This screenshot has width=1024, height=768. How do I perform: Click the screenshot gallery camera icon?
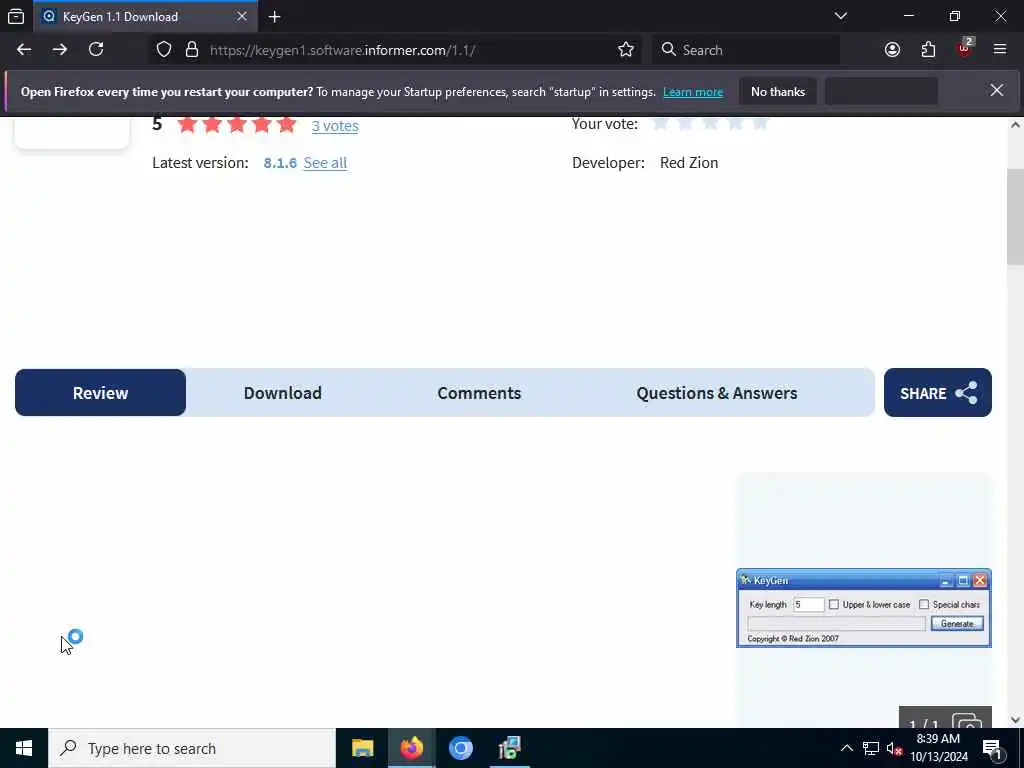click(967, 721)
